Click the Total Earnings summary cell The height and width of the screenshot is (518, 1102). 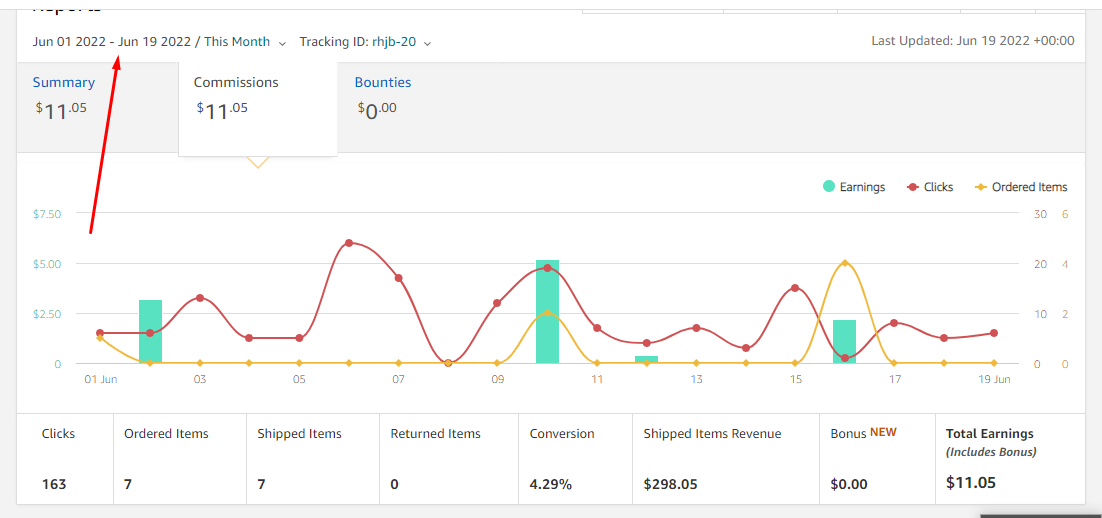1010,458
